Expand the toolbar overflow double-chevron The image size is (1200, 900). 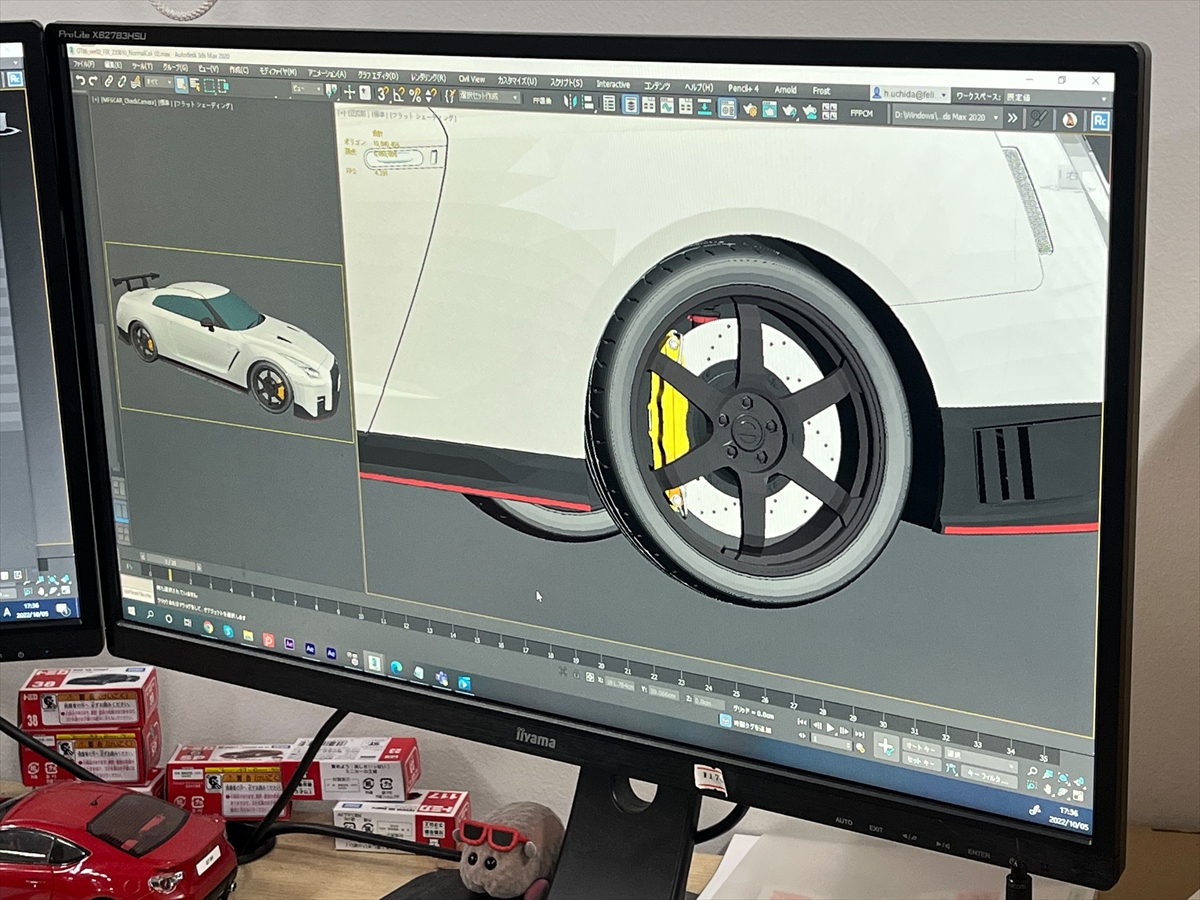tap(1012, 118)
